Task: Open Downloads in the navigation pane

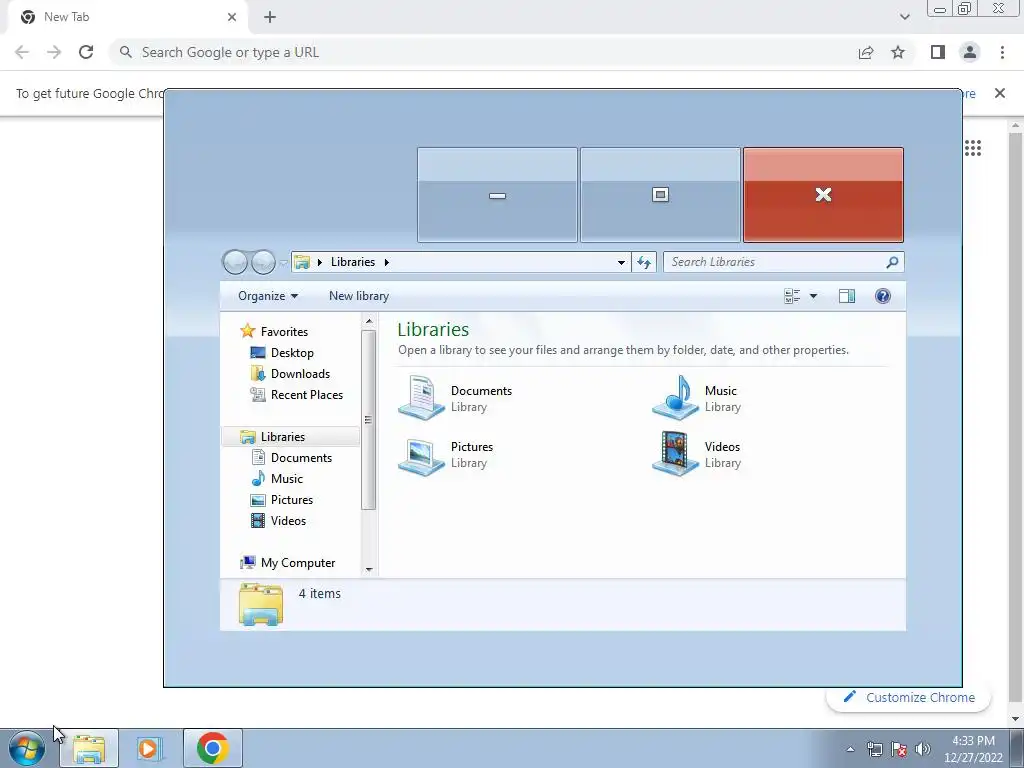Action: (290, 374)
